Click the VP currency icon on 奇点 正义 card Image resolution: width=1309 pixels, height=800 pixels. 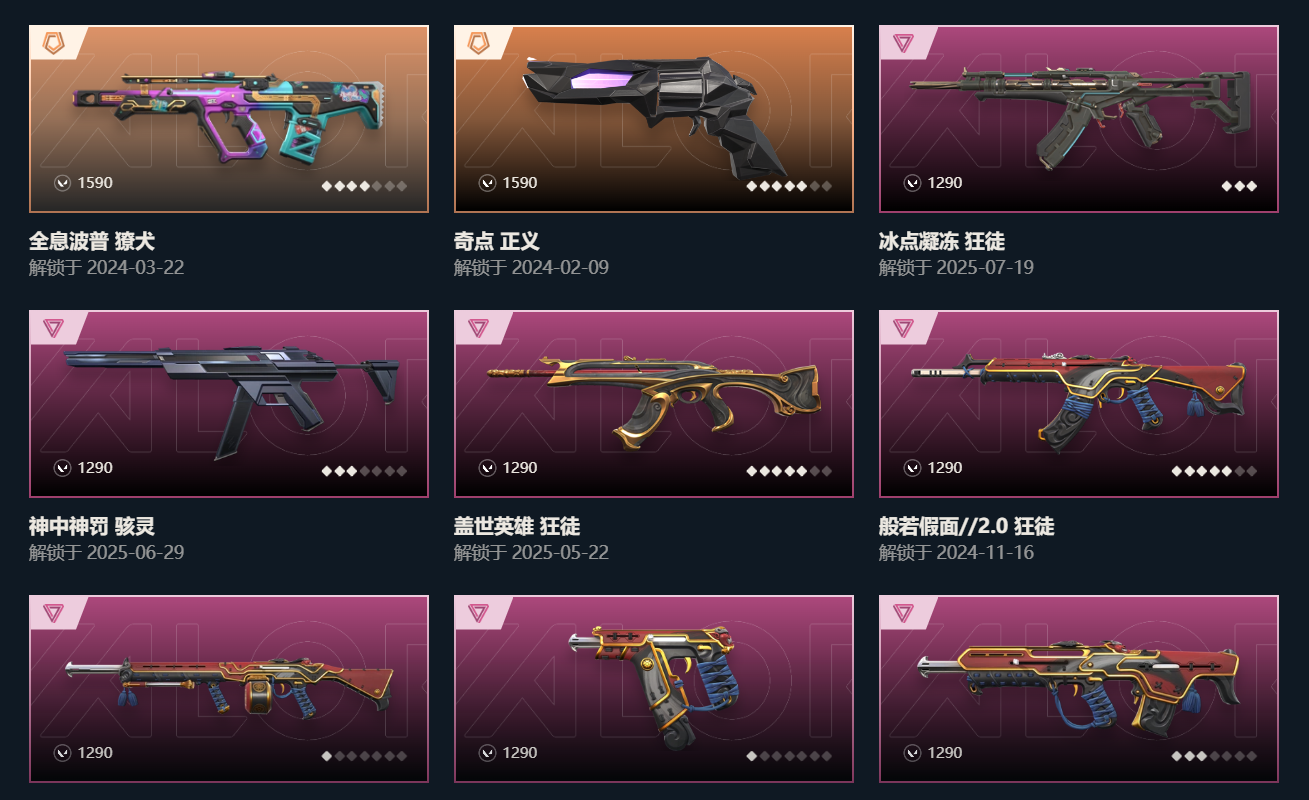(487, 183)
